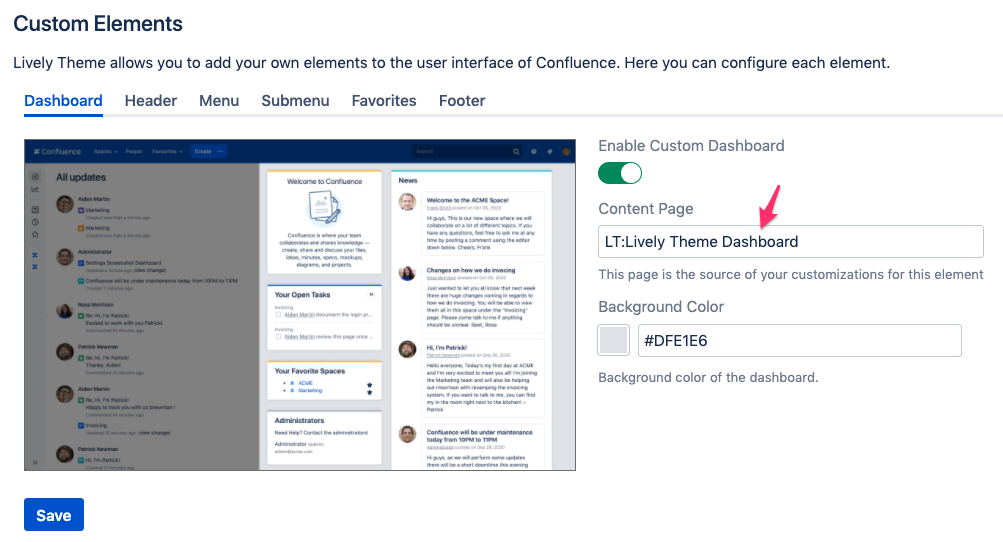This screenshot has width=1003, height=542.
Task: Open the Background Color swatch picker
Action: (x=613, y=340)
